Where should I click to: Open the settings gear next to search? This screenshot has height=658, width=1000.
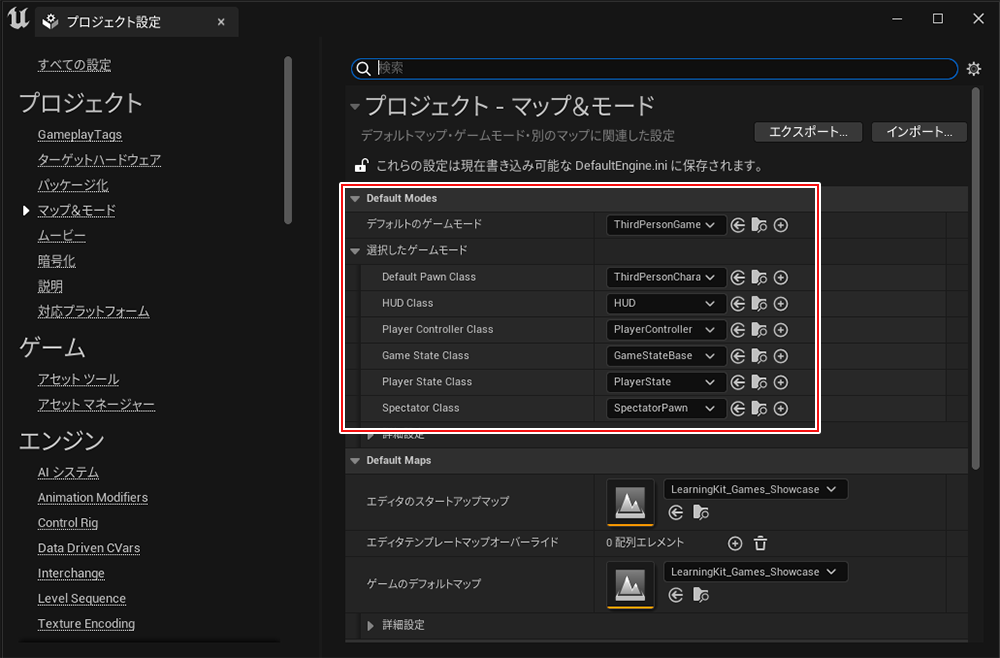pyautogui.click(x=974, y=69)
